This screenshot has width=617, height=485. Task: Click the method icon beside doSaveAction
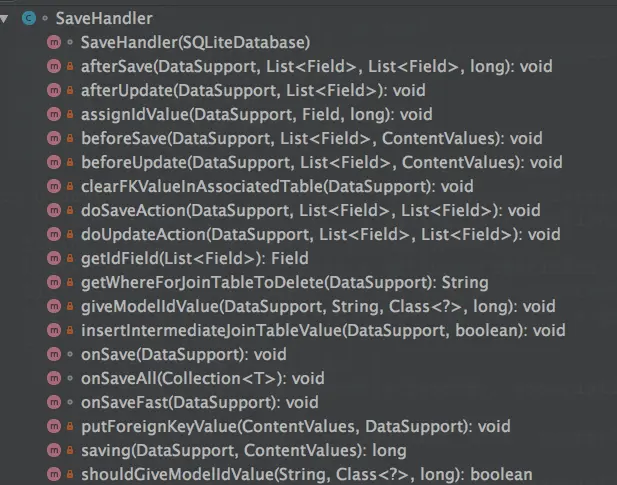[53, 210]
